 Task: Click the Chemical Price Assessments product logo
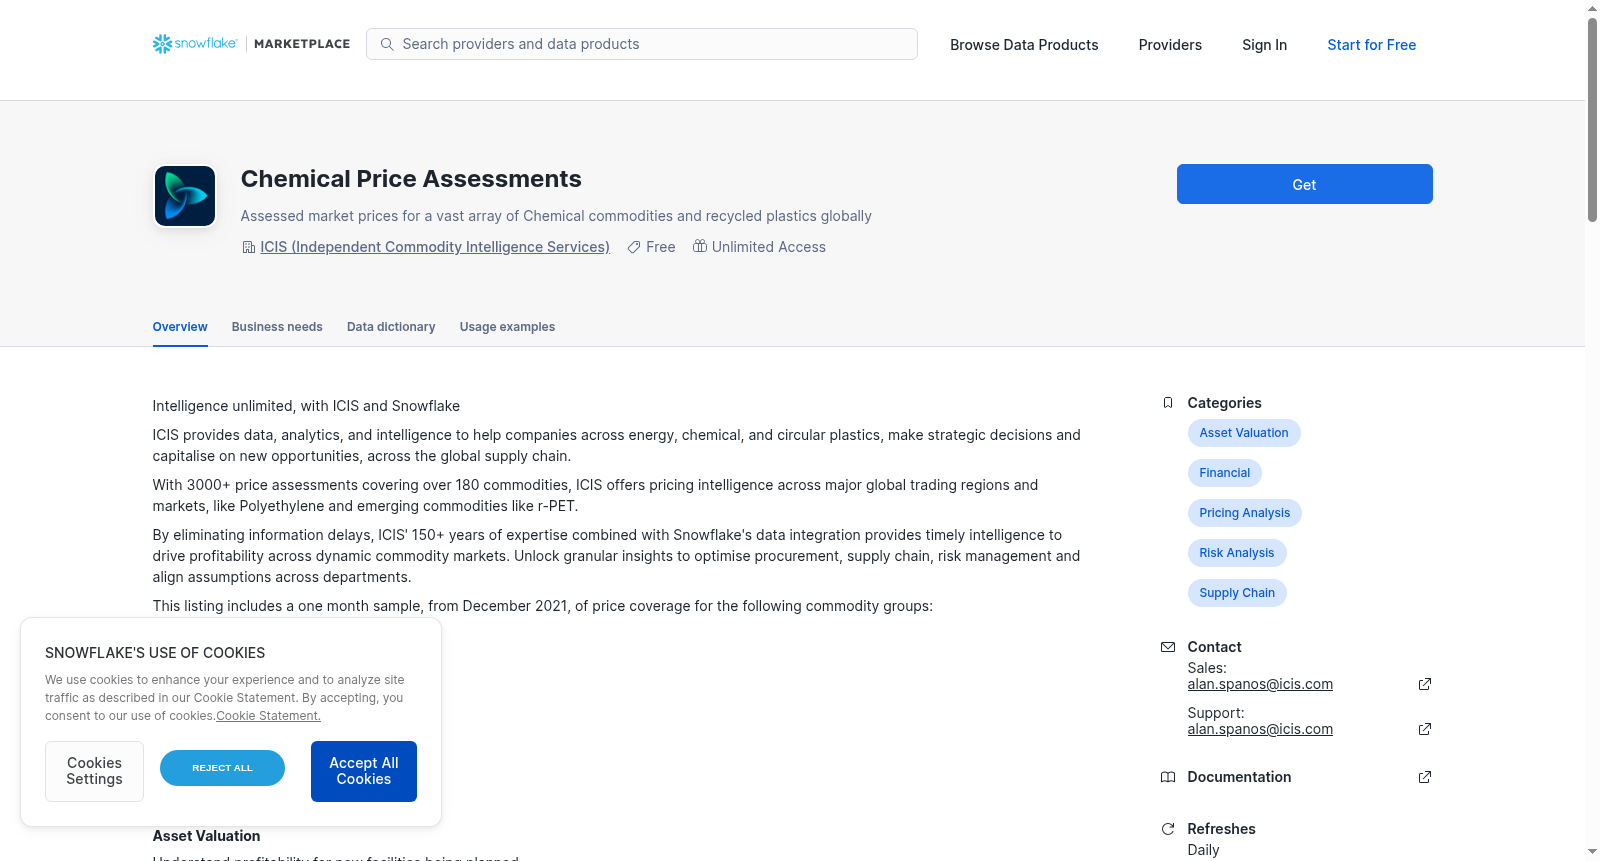click(x=185, y=196)
